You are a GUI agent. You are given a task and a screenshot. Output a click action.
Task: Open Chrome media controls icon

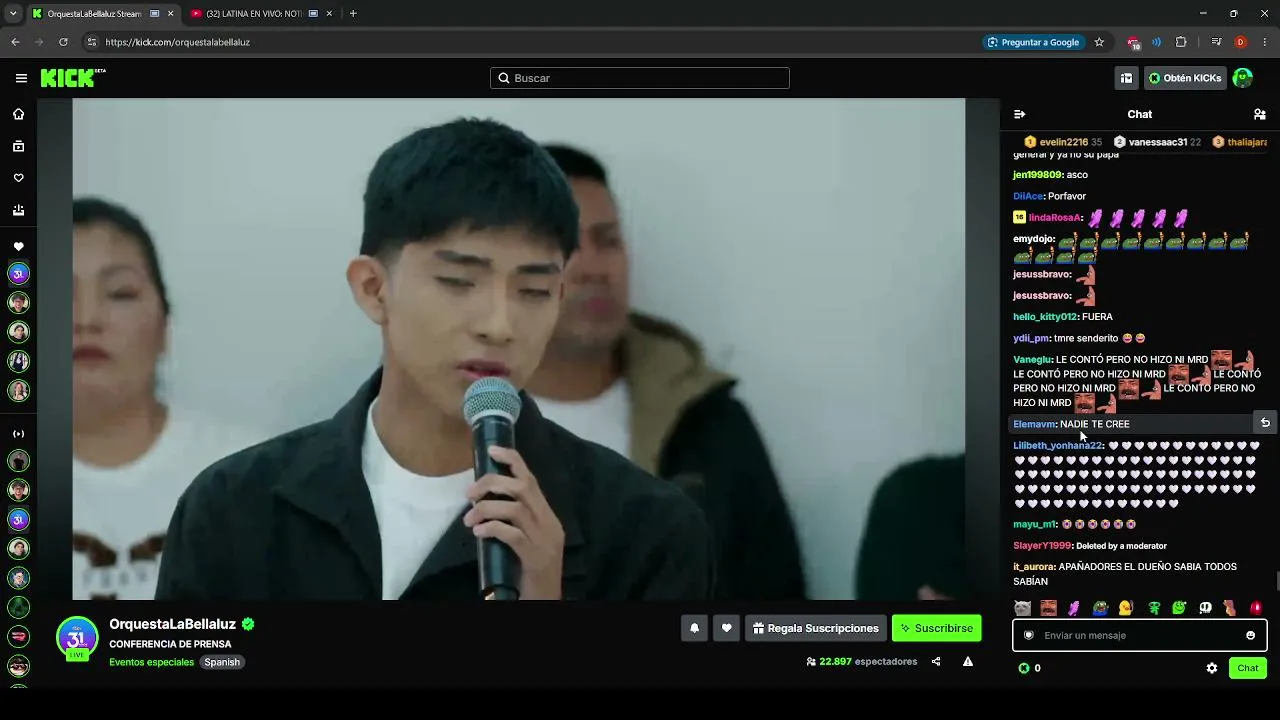(1216, 42)
